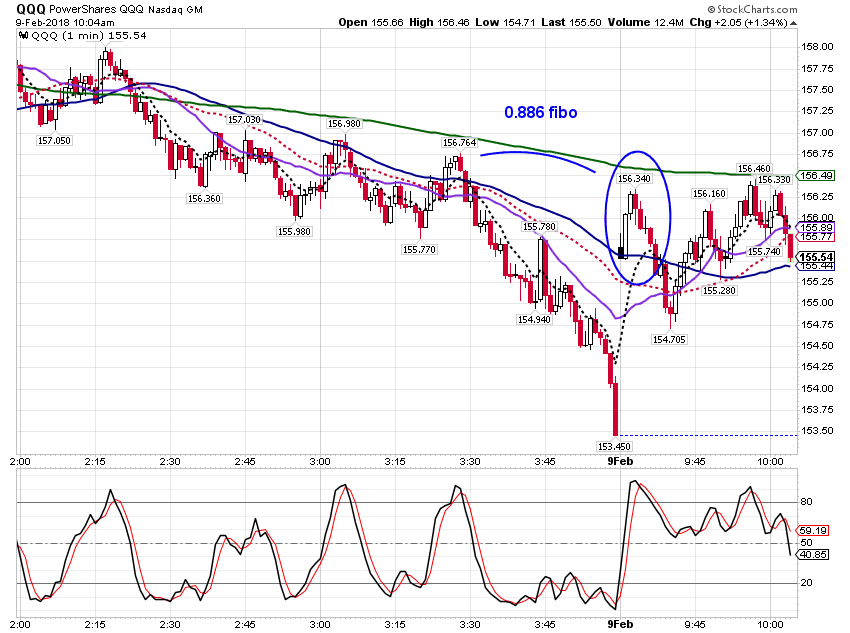Click the 156.330 price label
Image resolution: width=850 pixels, height=633 pixels.
click(x=774, y=179)
